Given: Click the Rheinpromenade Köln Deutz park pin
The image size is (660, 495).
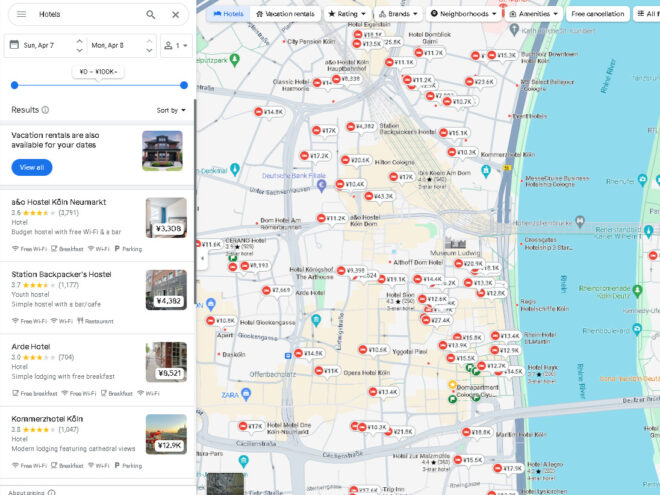Looking at the screenshot, I should tap(637, 290).
